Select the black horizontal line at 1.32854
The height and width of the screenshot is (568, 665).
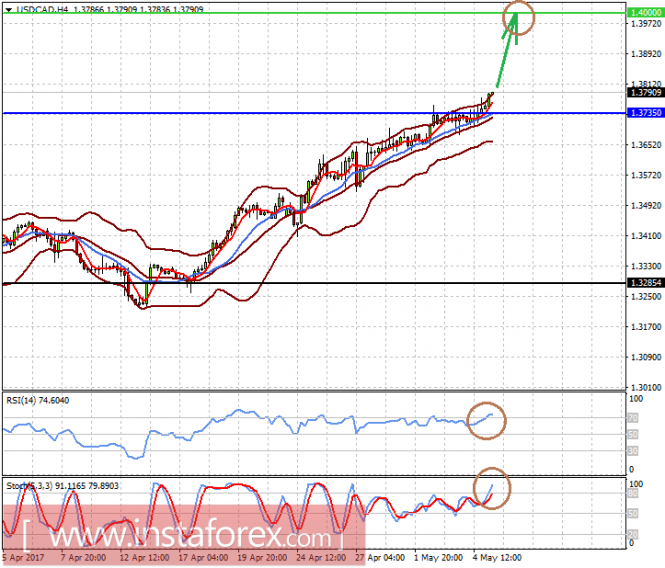point(314,283)
